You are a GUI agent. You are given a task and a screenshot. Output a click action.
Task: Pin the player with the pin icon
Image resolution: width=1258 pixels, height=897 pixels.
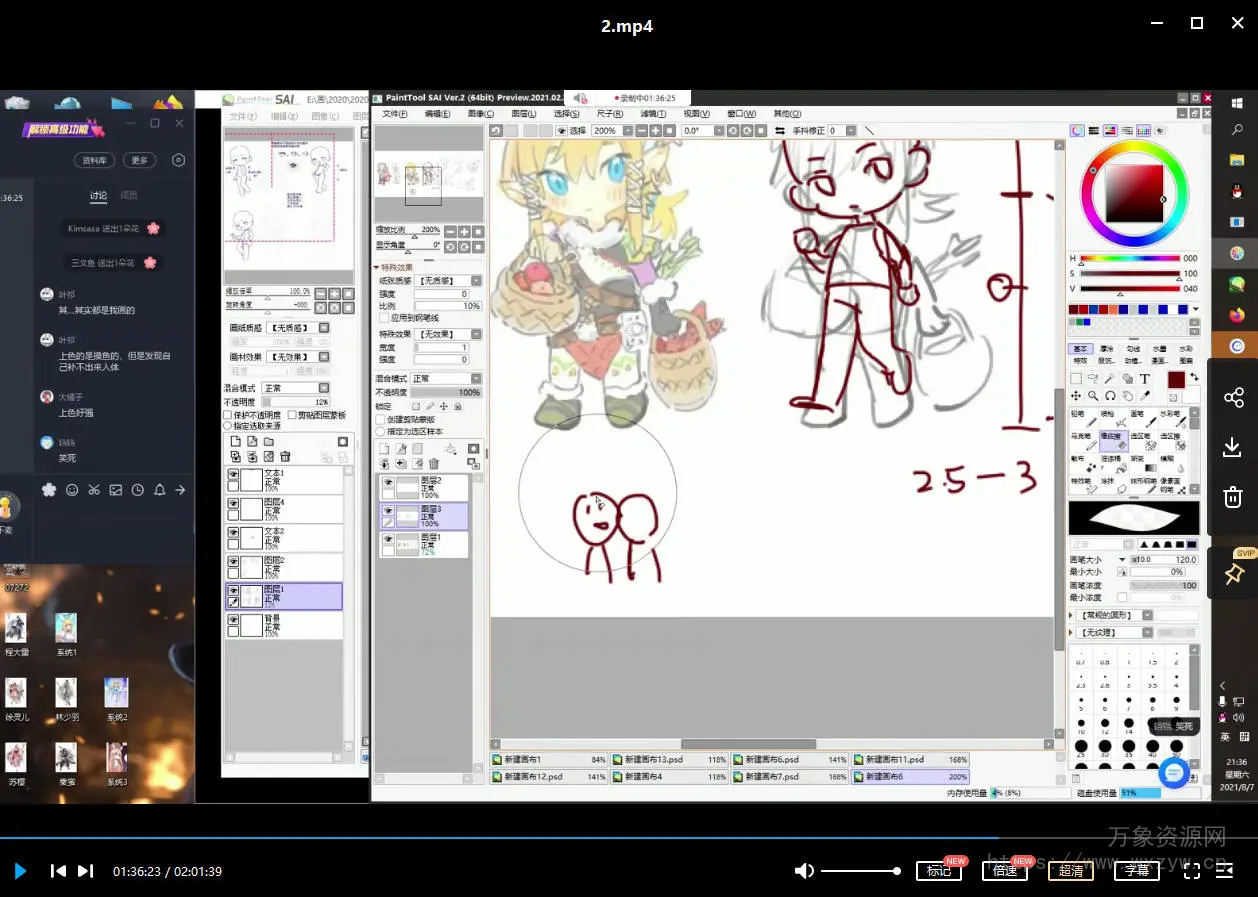click(1234, 574)
